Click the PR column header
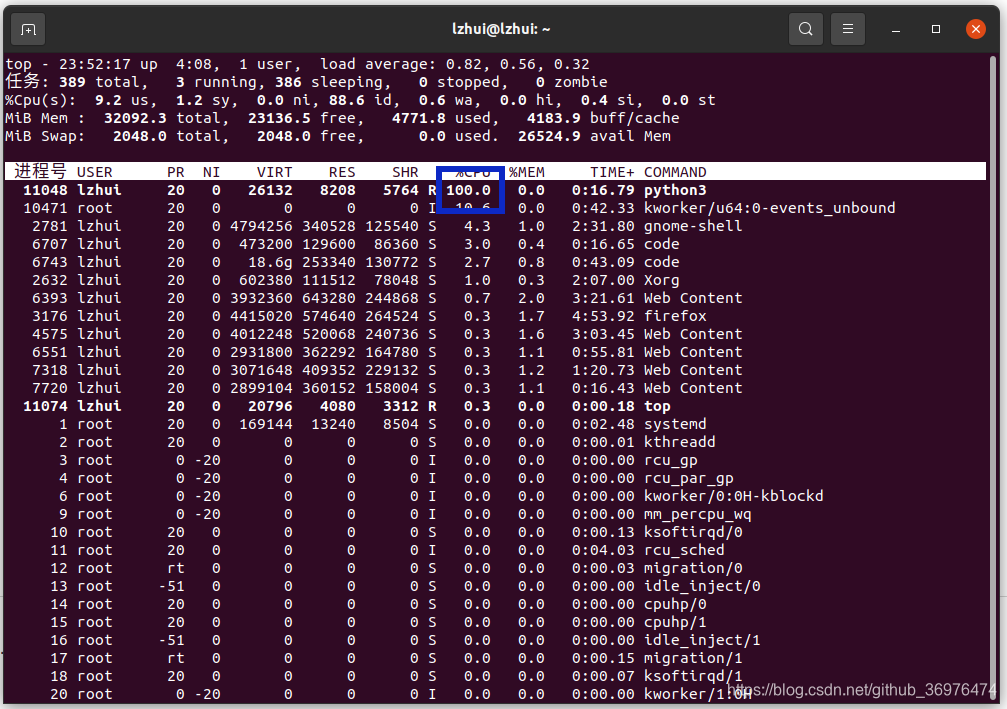The image size is (1007, 709). coord(176,172)
